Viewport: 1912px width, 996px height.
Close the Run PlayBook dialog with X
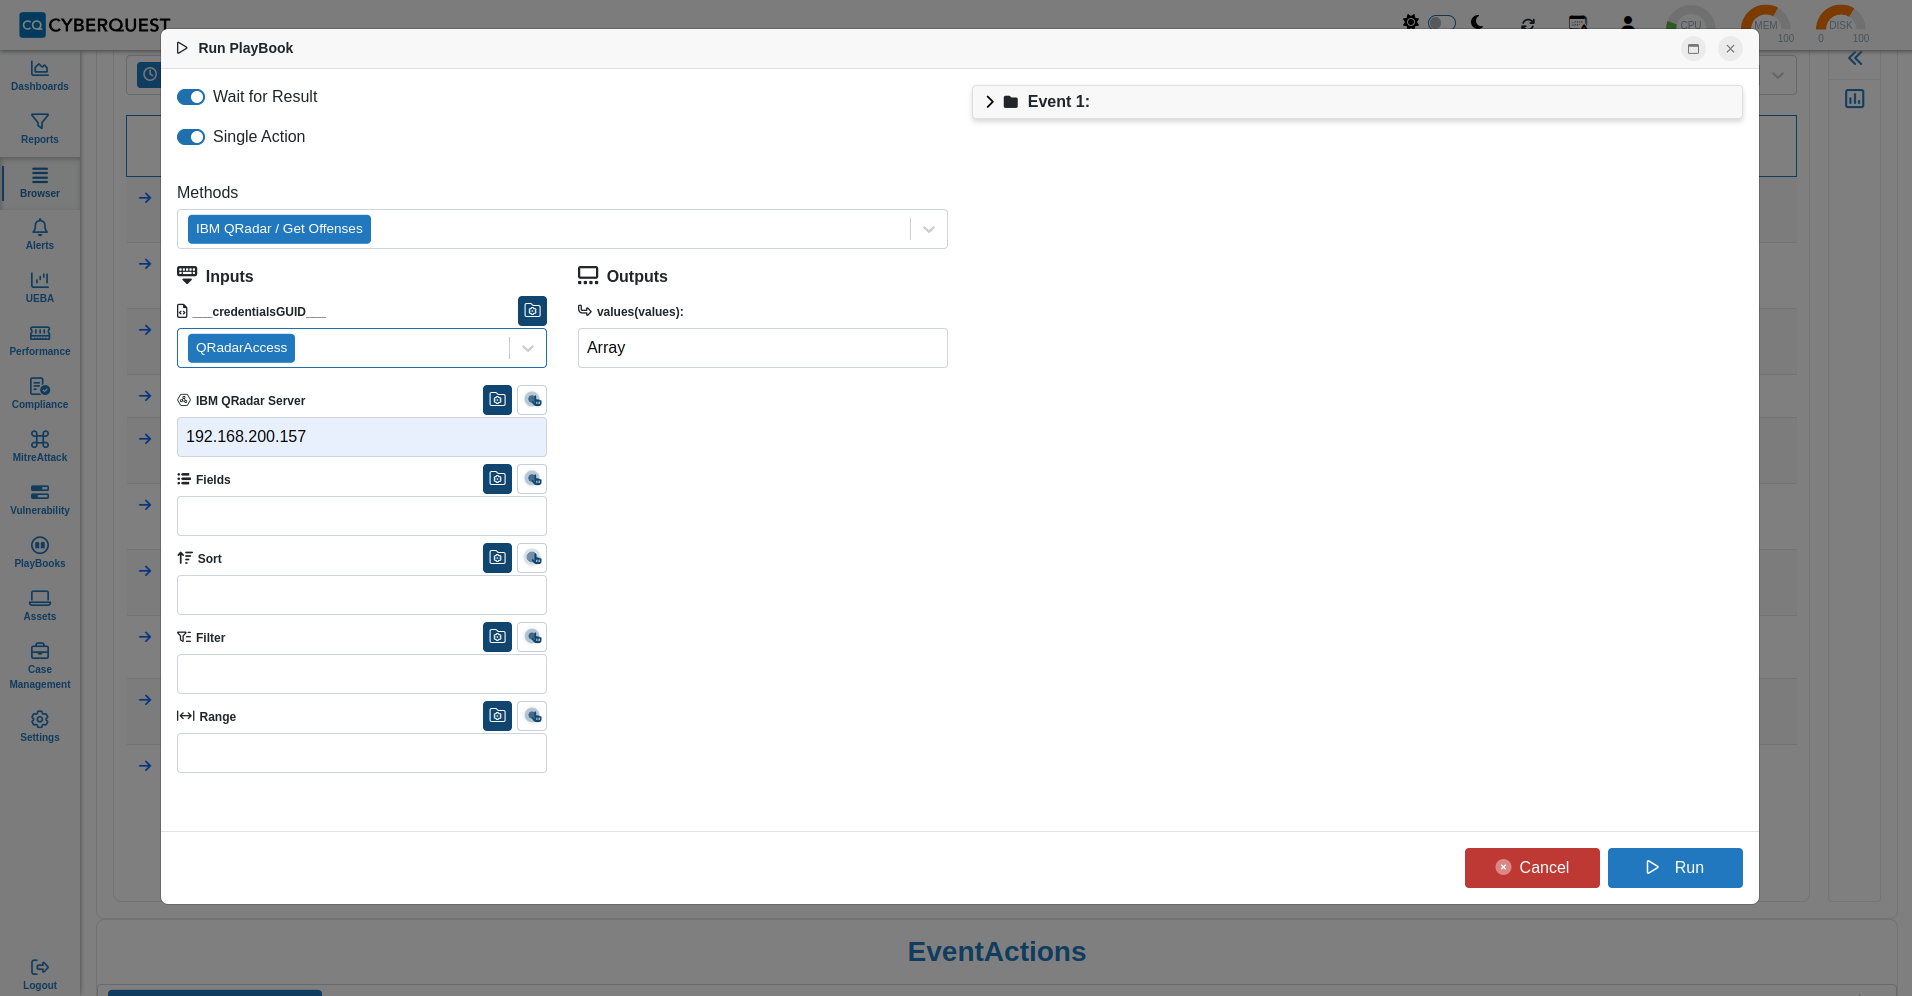pos(1730,49)
